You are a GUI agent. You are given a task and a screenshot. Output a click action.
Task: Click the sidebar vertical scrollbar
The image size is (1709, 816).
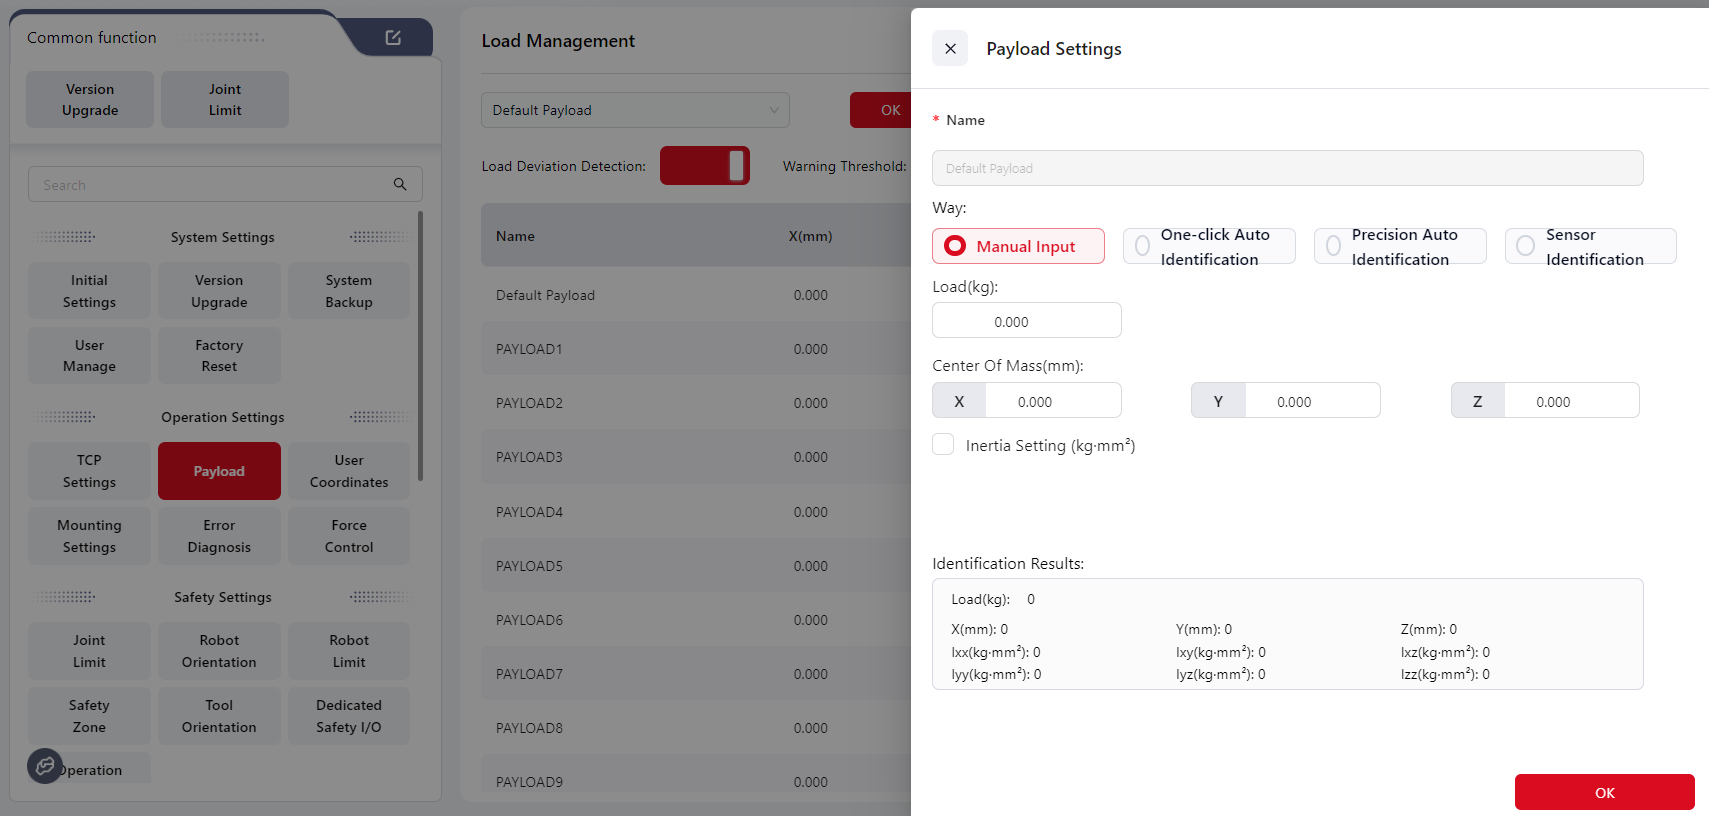coord(420,346)
